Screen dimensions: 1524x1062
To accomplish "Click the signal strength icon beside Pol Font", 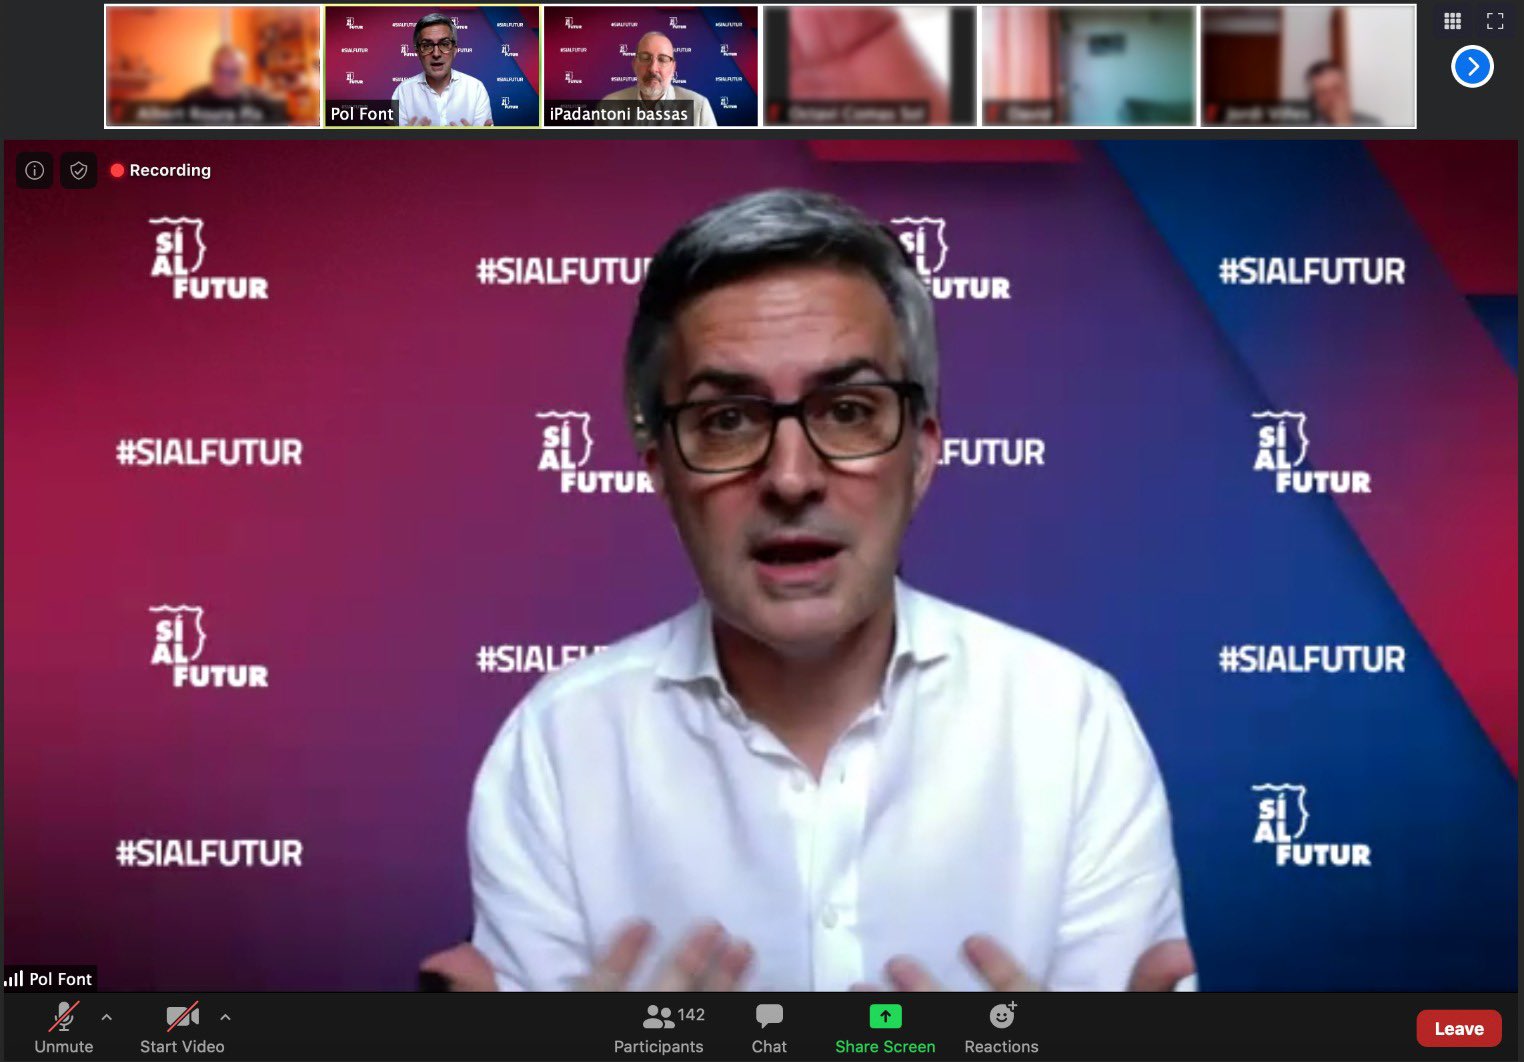I will (14, 978).
